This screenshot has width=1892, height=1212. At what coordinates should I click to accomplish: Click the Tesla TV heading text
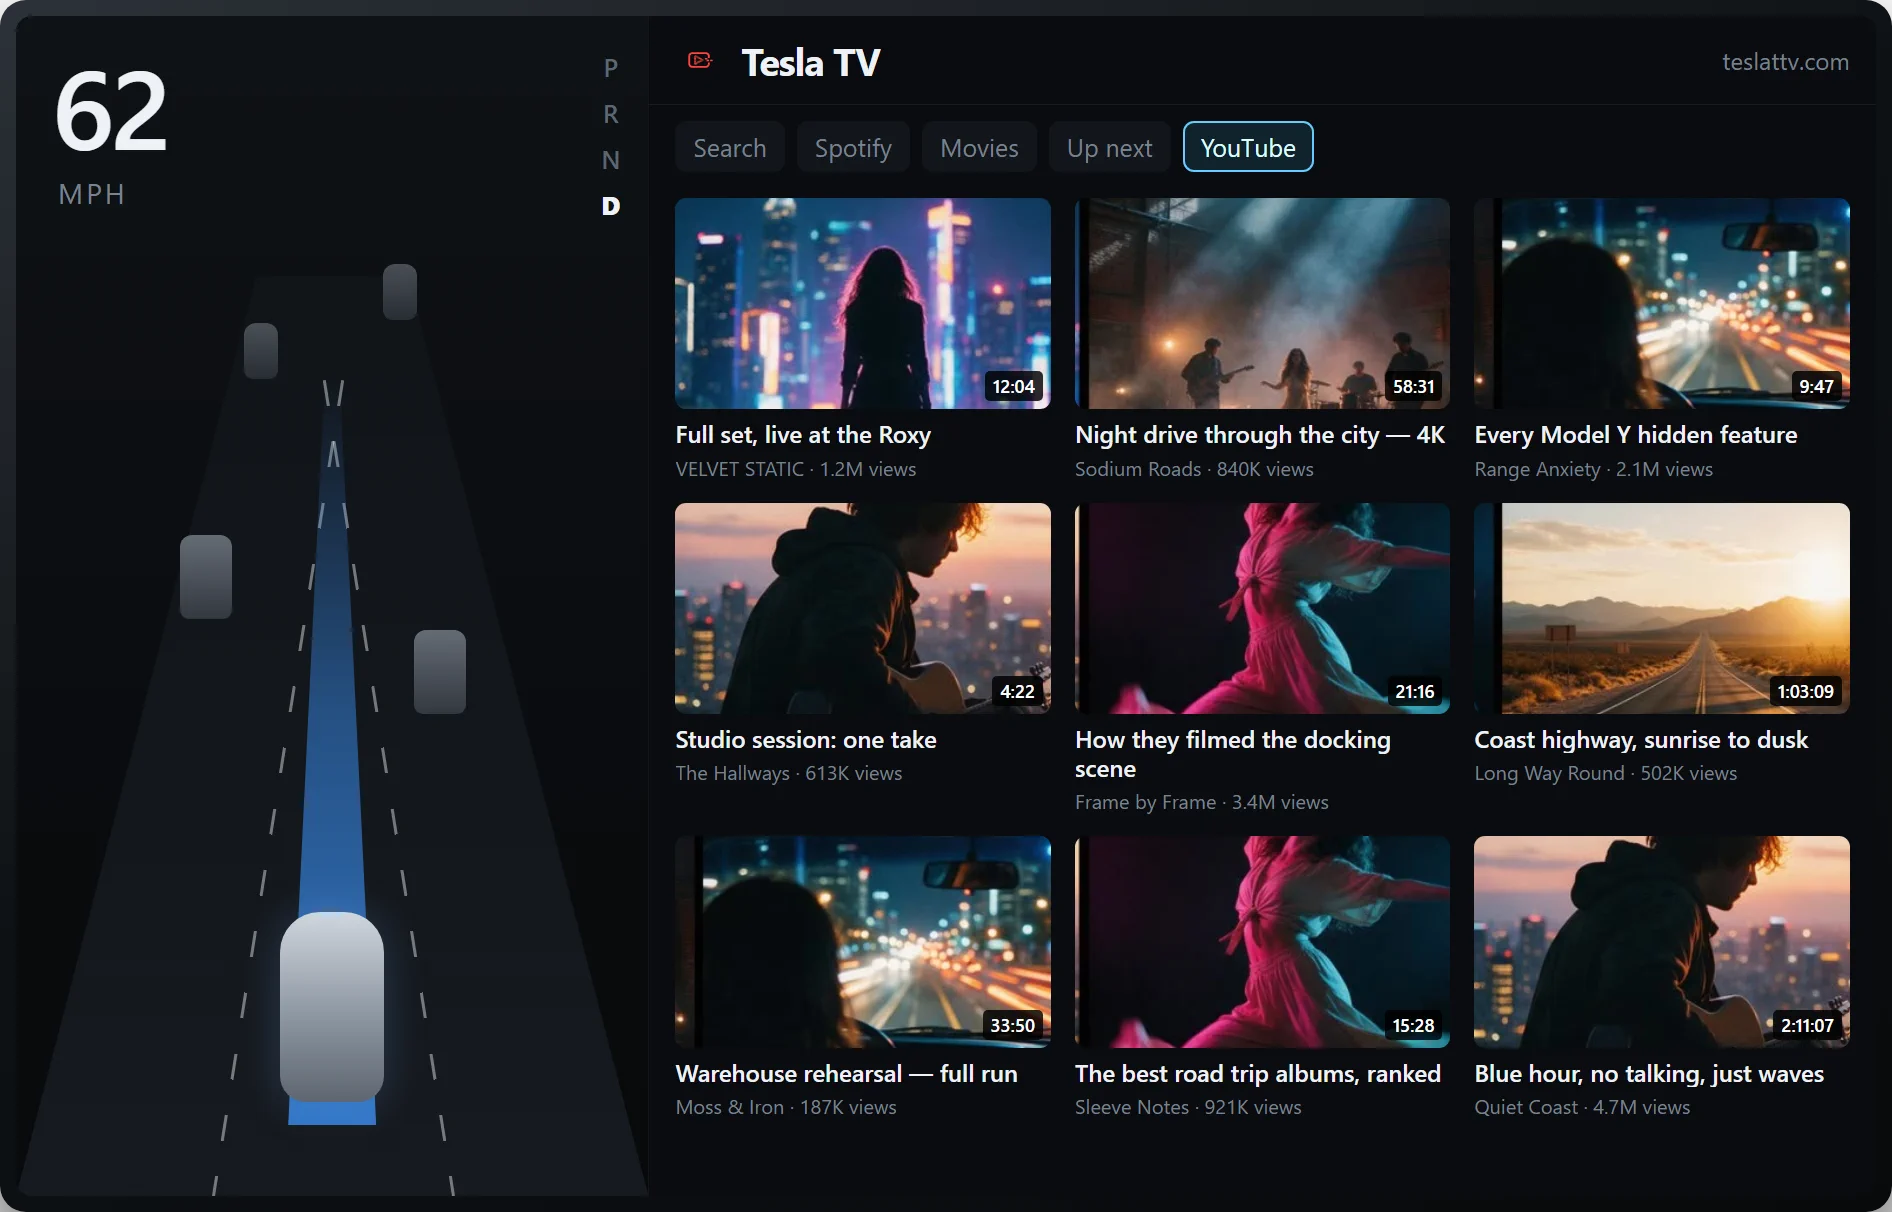click(x=810, y=62)
